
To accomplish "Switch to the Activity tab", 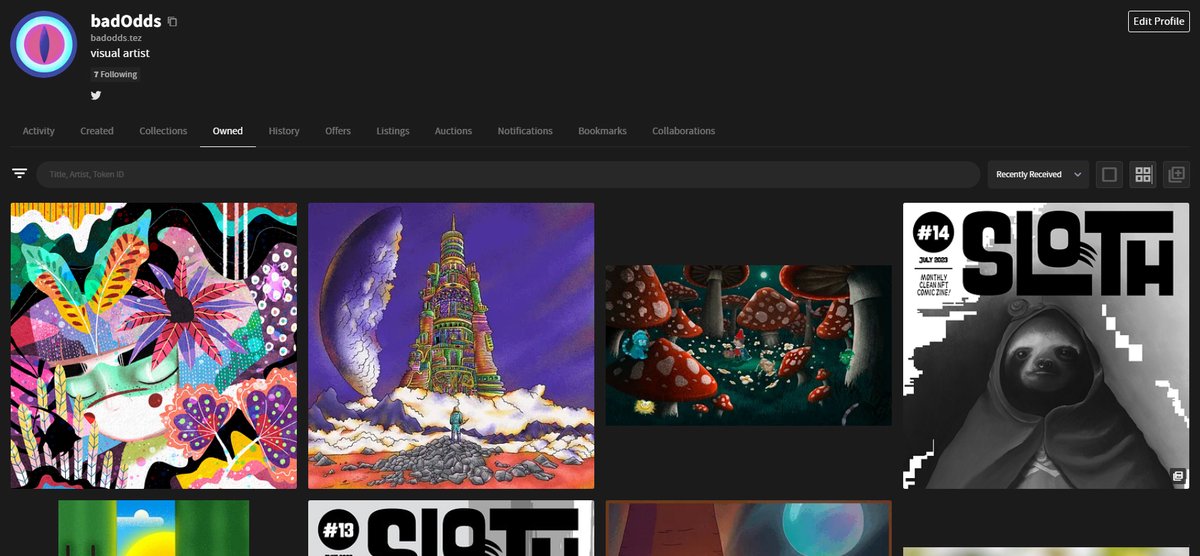I will point(39,131).
